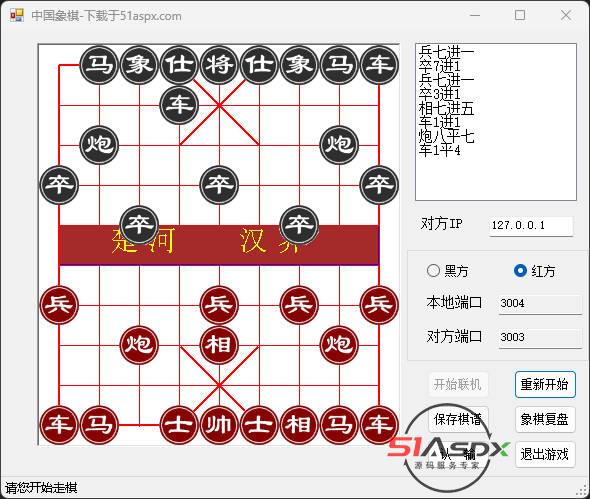590x499 pixels.
Task: Click the 重新开始 restart button
Action: [x=545, y=384]
